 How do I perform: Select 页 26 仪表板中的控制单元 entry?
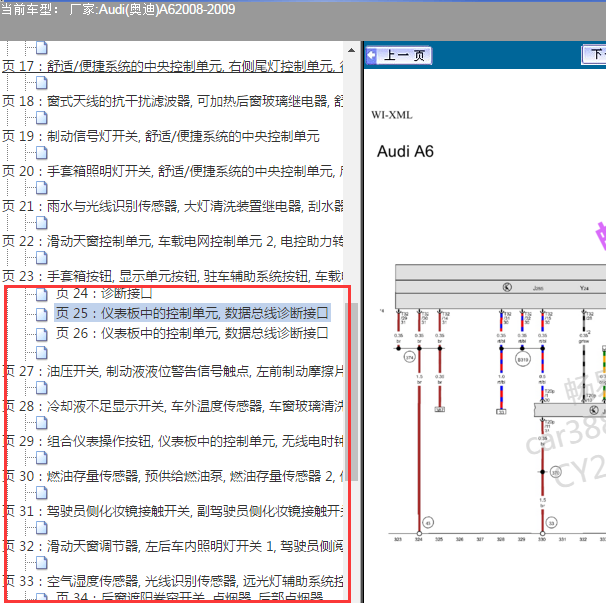(x=192, y=333)
